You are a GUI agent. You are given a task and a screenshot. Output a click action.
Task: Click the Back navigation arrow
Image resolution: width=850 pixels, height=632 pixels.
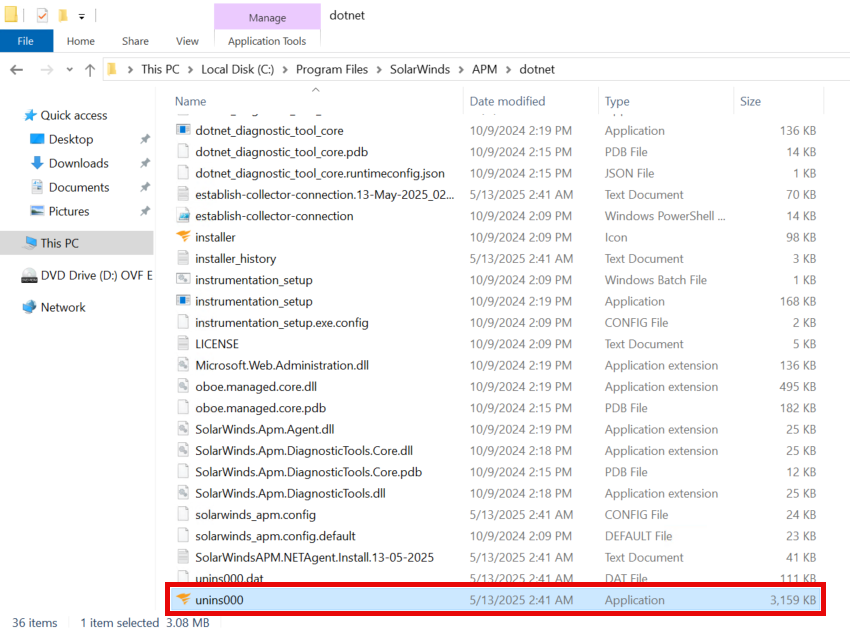(17, 70)
